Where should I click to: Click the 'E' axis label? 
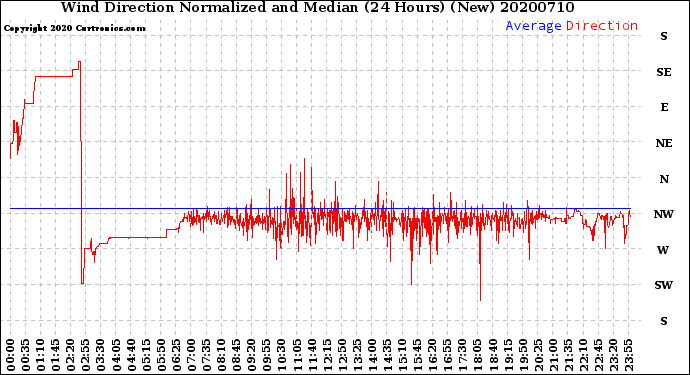pos(664,107)
